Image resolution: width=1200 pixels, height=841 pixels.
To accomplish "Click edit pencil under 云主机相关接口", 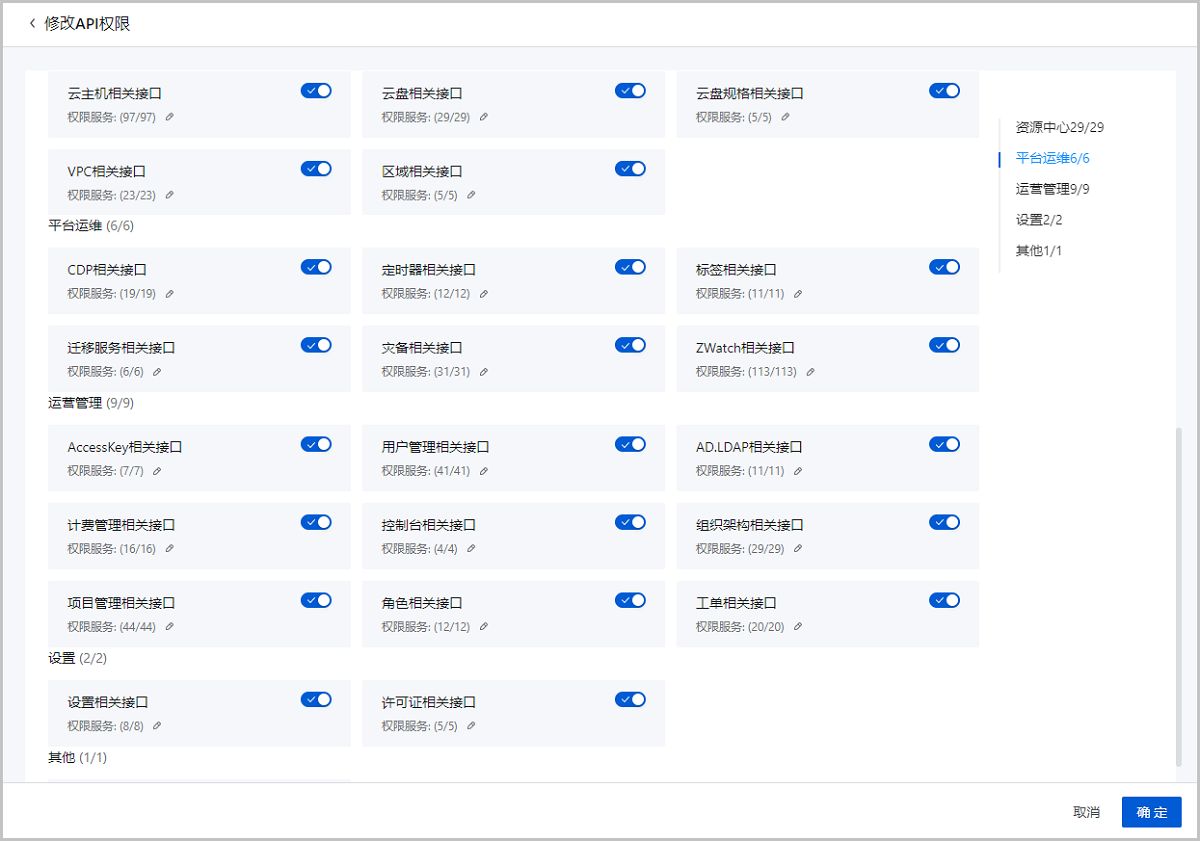I will tap(169, 117).
